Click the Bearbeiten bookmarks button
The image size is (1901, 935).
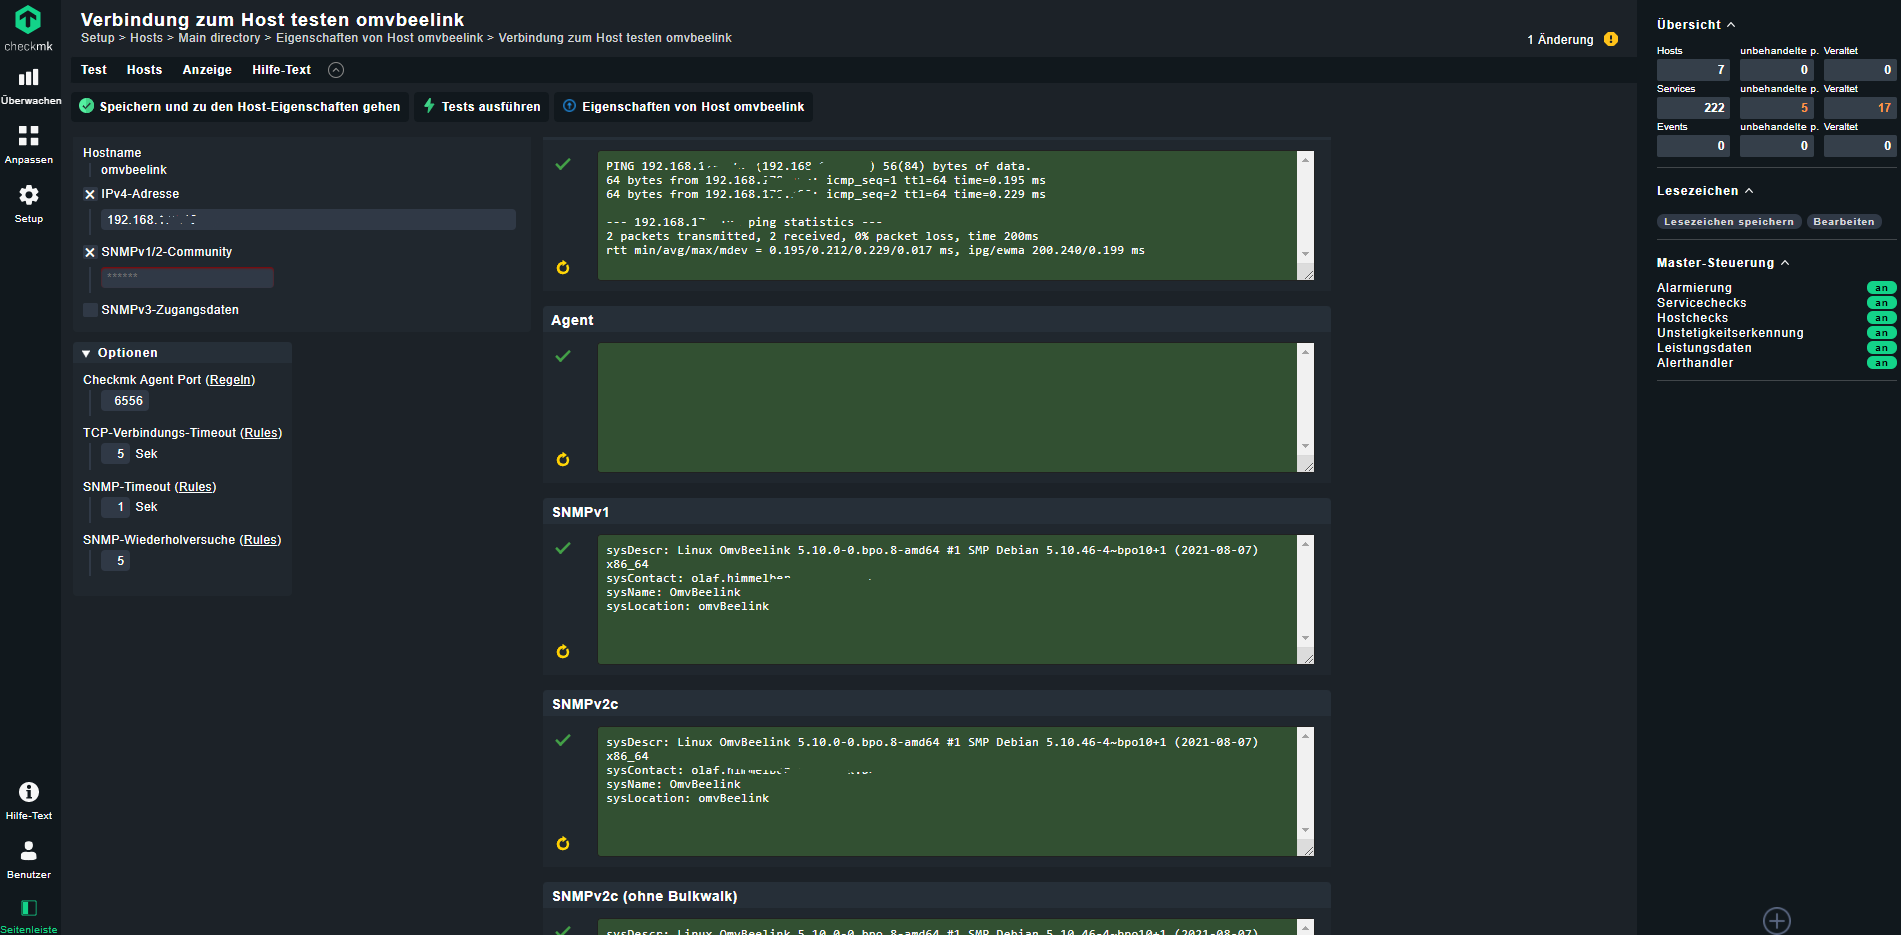[x=1844, y=222]
